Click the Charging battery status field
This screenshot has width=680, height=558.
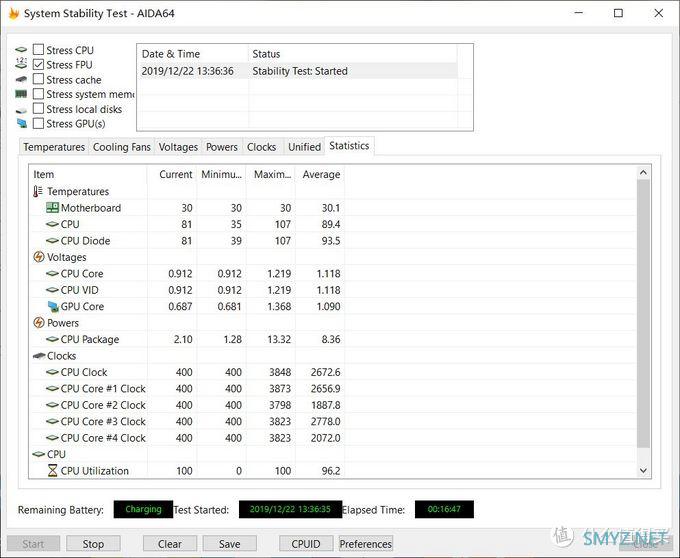pyautogui.click(x=143, y=509)
